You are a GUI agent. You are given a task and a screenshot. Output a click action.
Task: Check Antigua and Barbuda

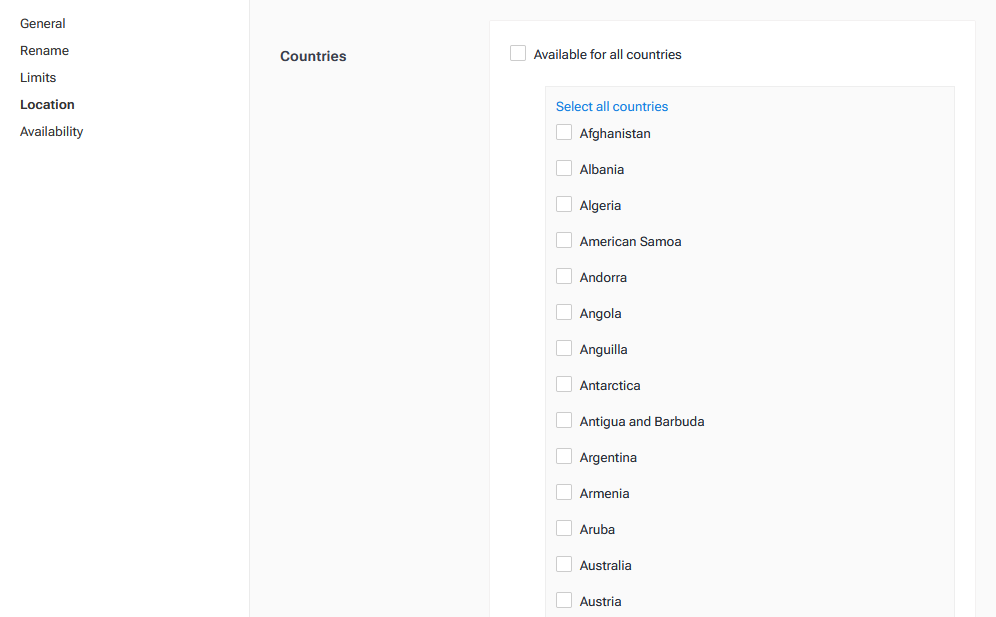point(564,420)
